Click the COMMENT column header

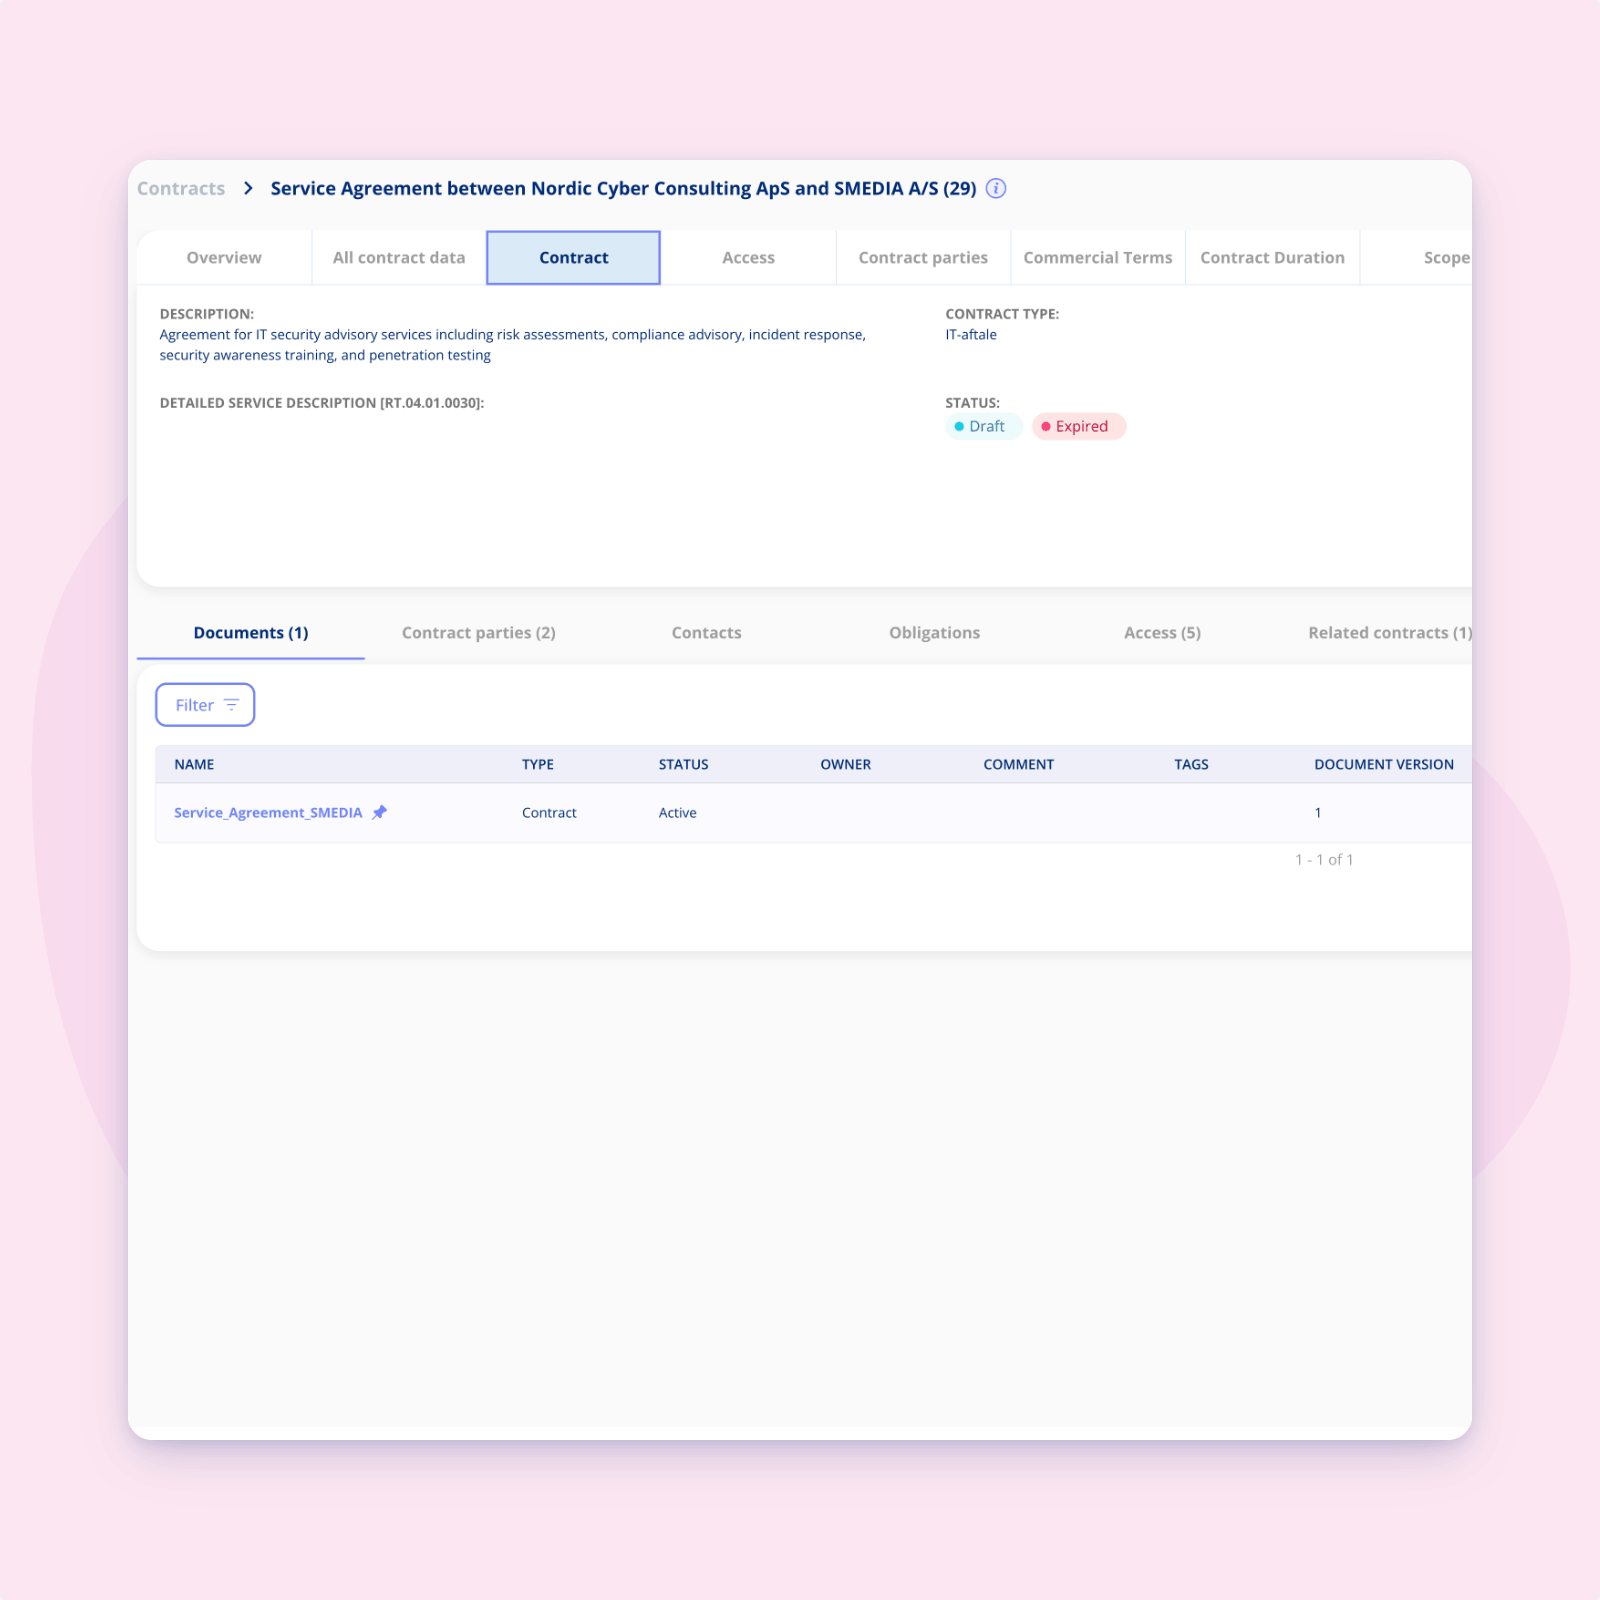tap(1019, 764)
